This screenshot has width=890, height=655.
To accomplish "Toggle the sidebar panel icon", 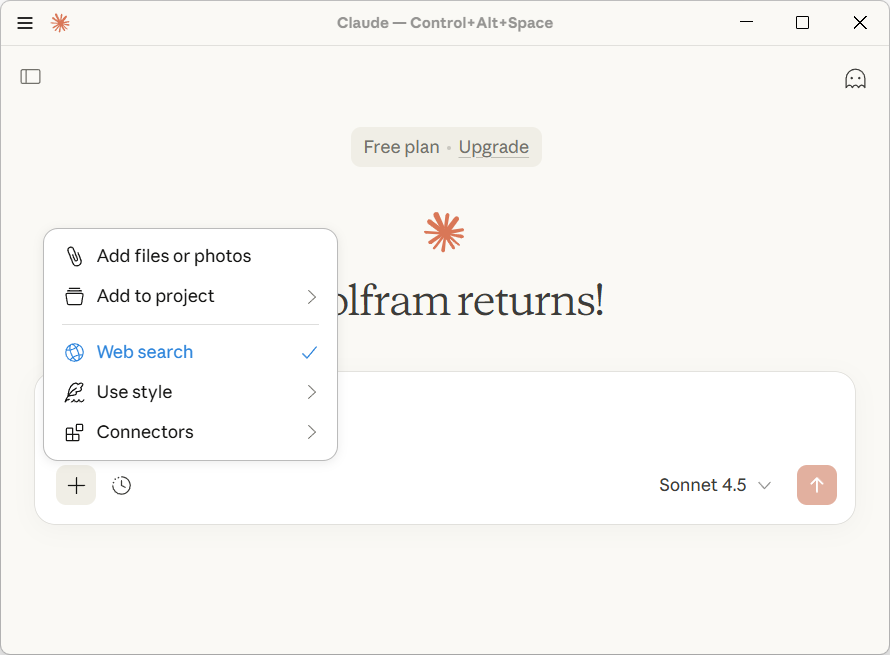I will click(x=31, y=77).
